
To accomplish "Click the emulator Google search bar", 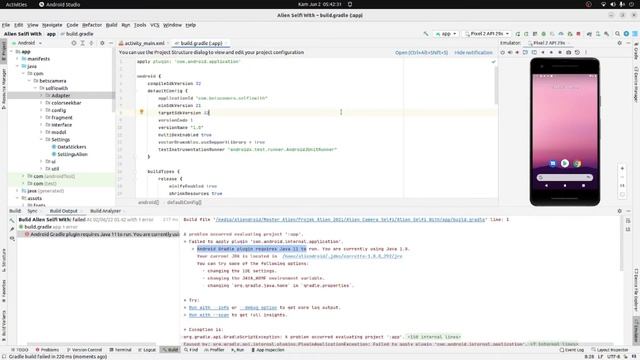I will point(564,178).
